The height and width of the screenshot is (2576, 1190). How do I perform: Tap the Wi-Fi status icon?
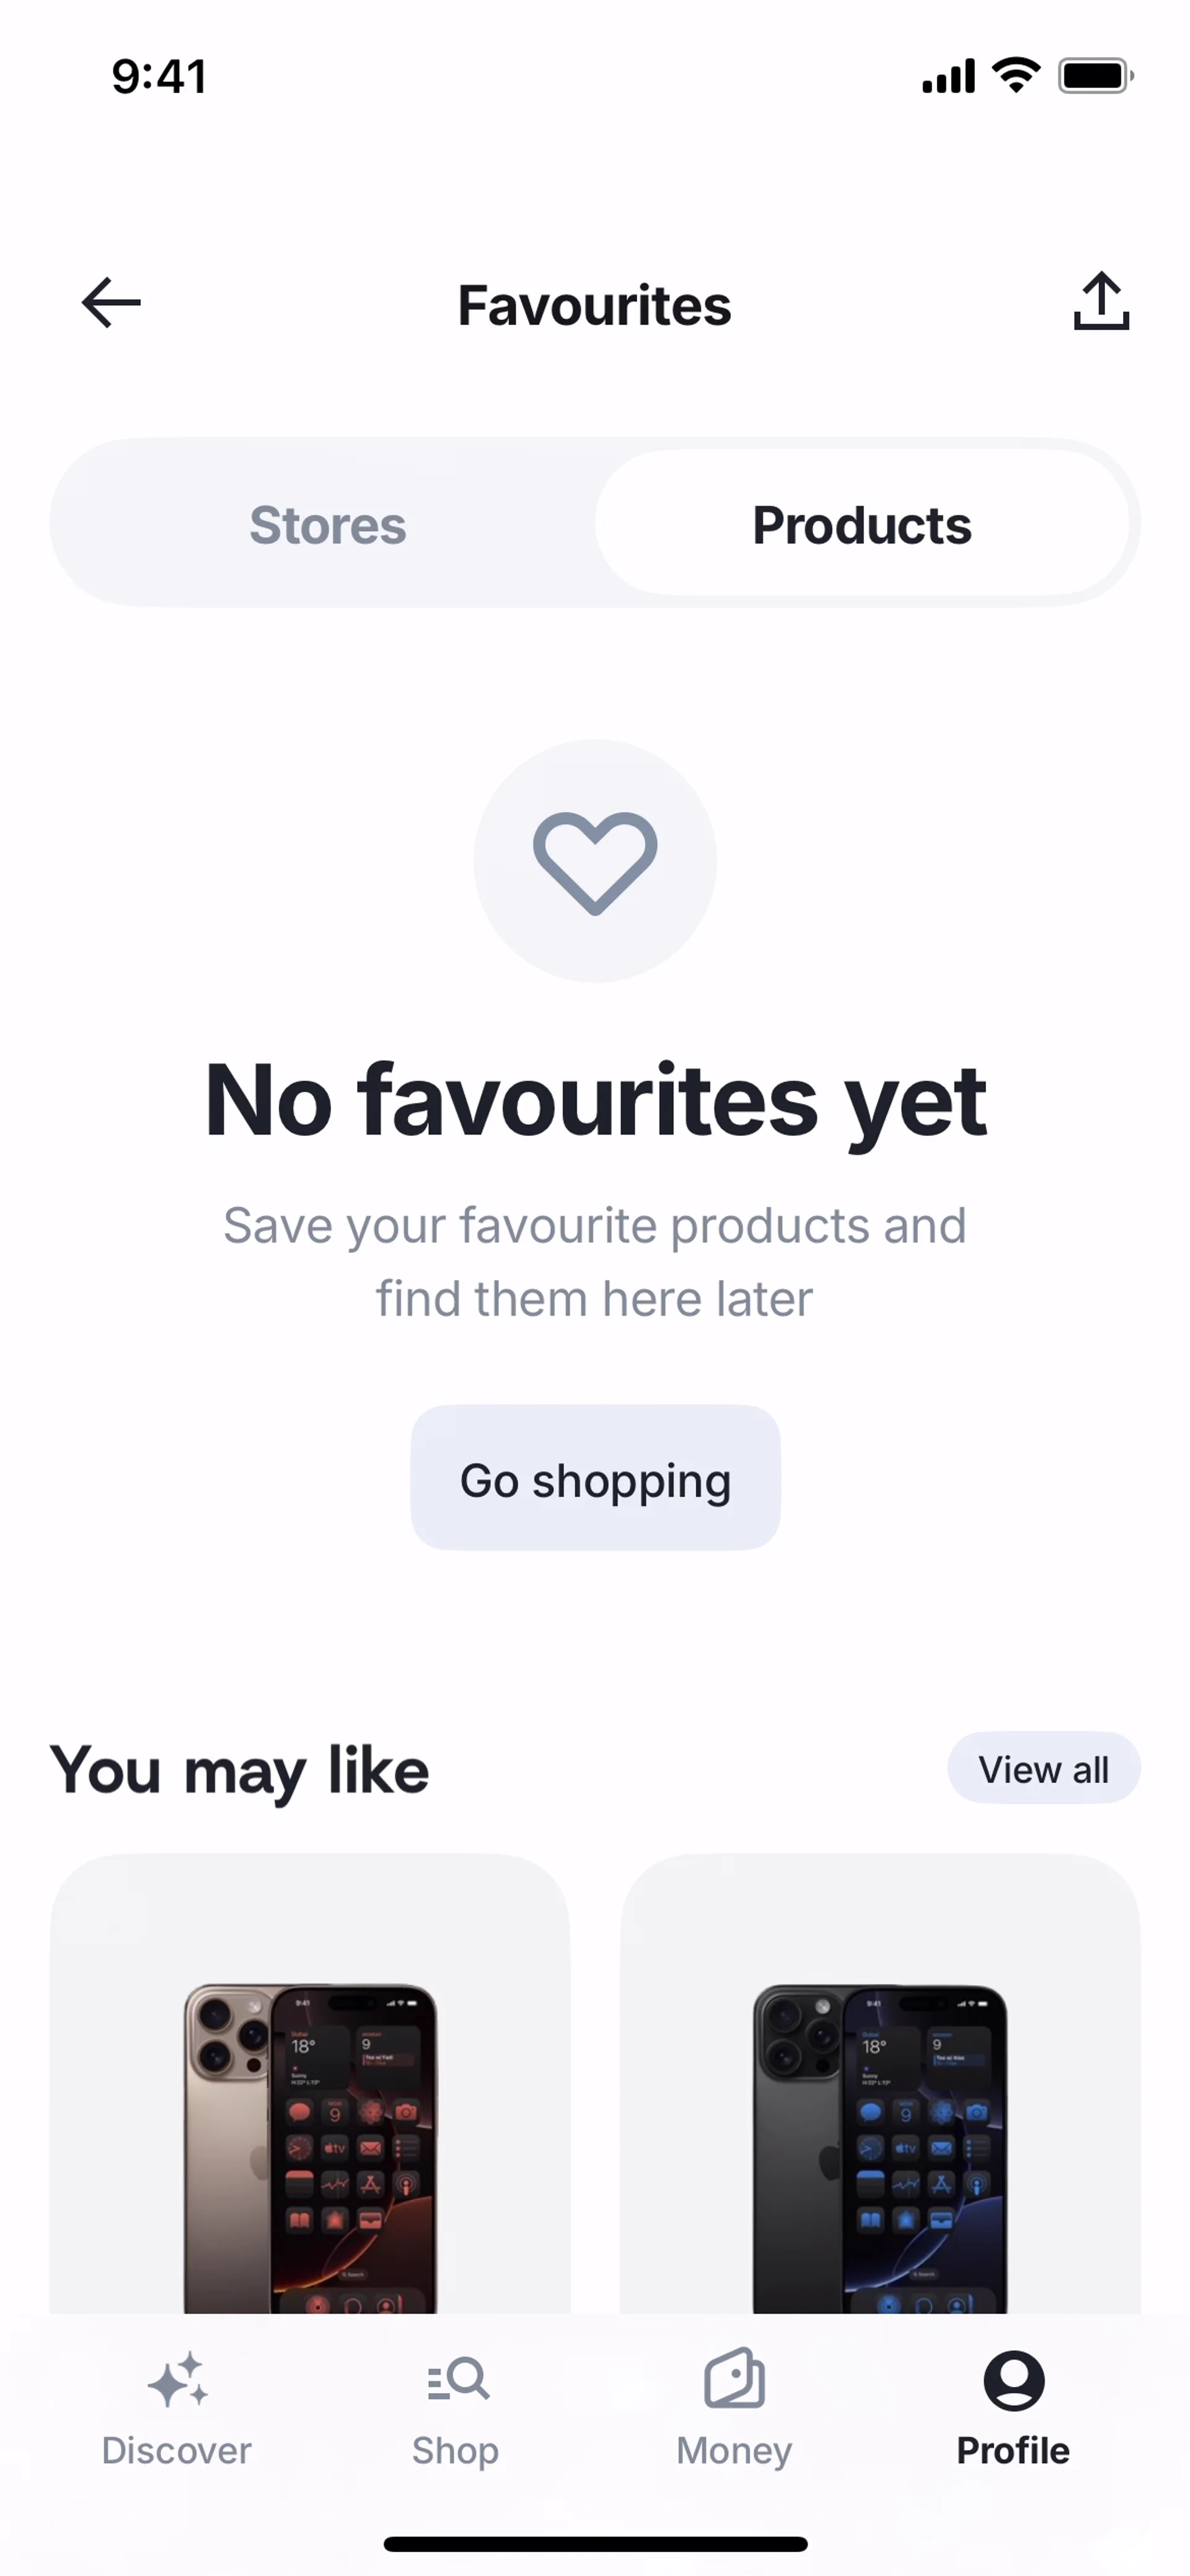(1016, 75)
